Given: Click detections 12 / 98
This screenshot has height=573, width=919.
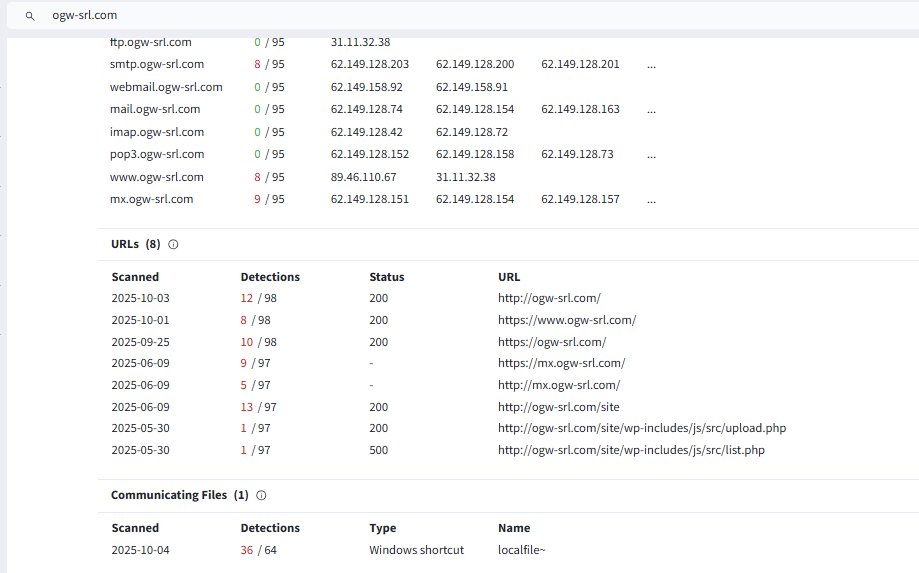Looking at the screenshot, I should (x=258, y=298).
